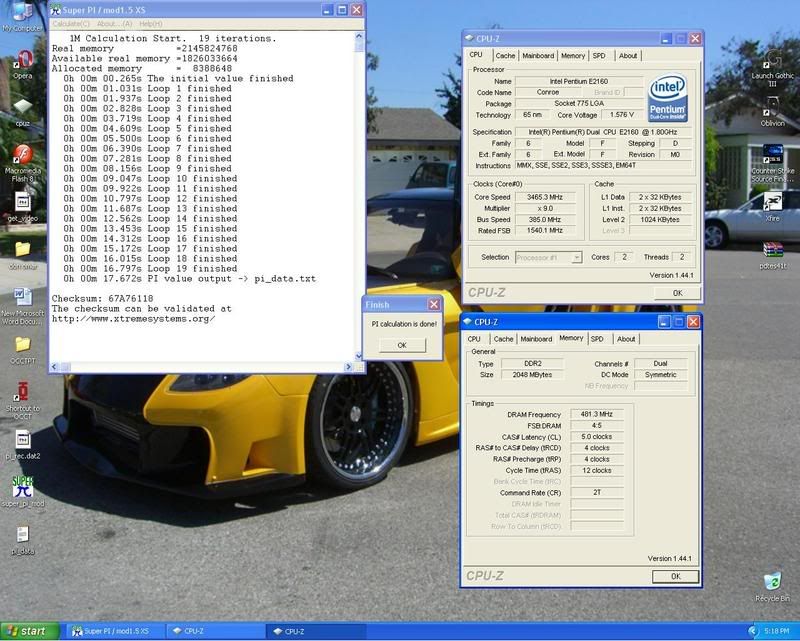Open the Calculate menu in Super PI
The width and height of the screenshot is (800, 641).
[x=71, y=23]
